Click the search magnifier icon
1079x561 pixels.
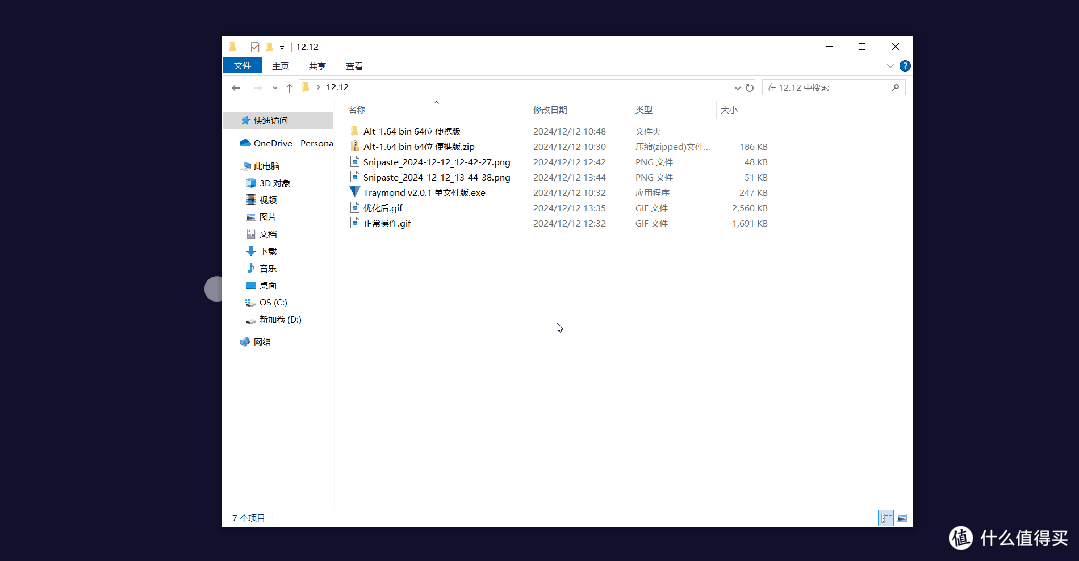point(895,87)
